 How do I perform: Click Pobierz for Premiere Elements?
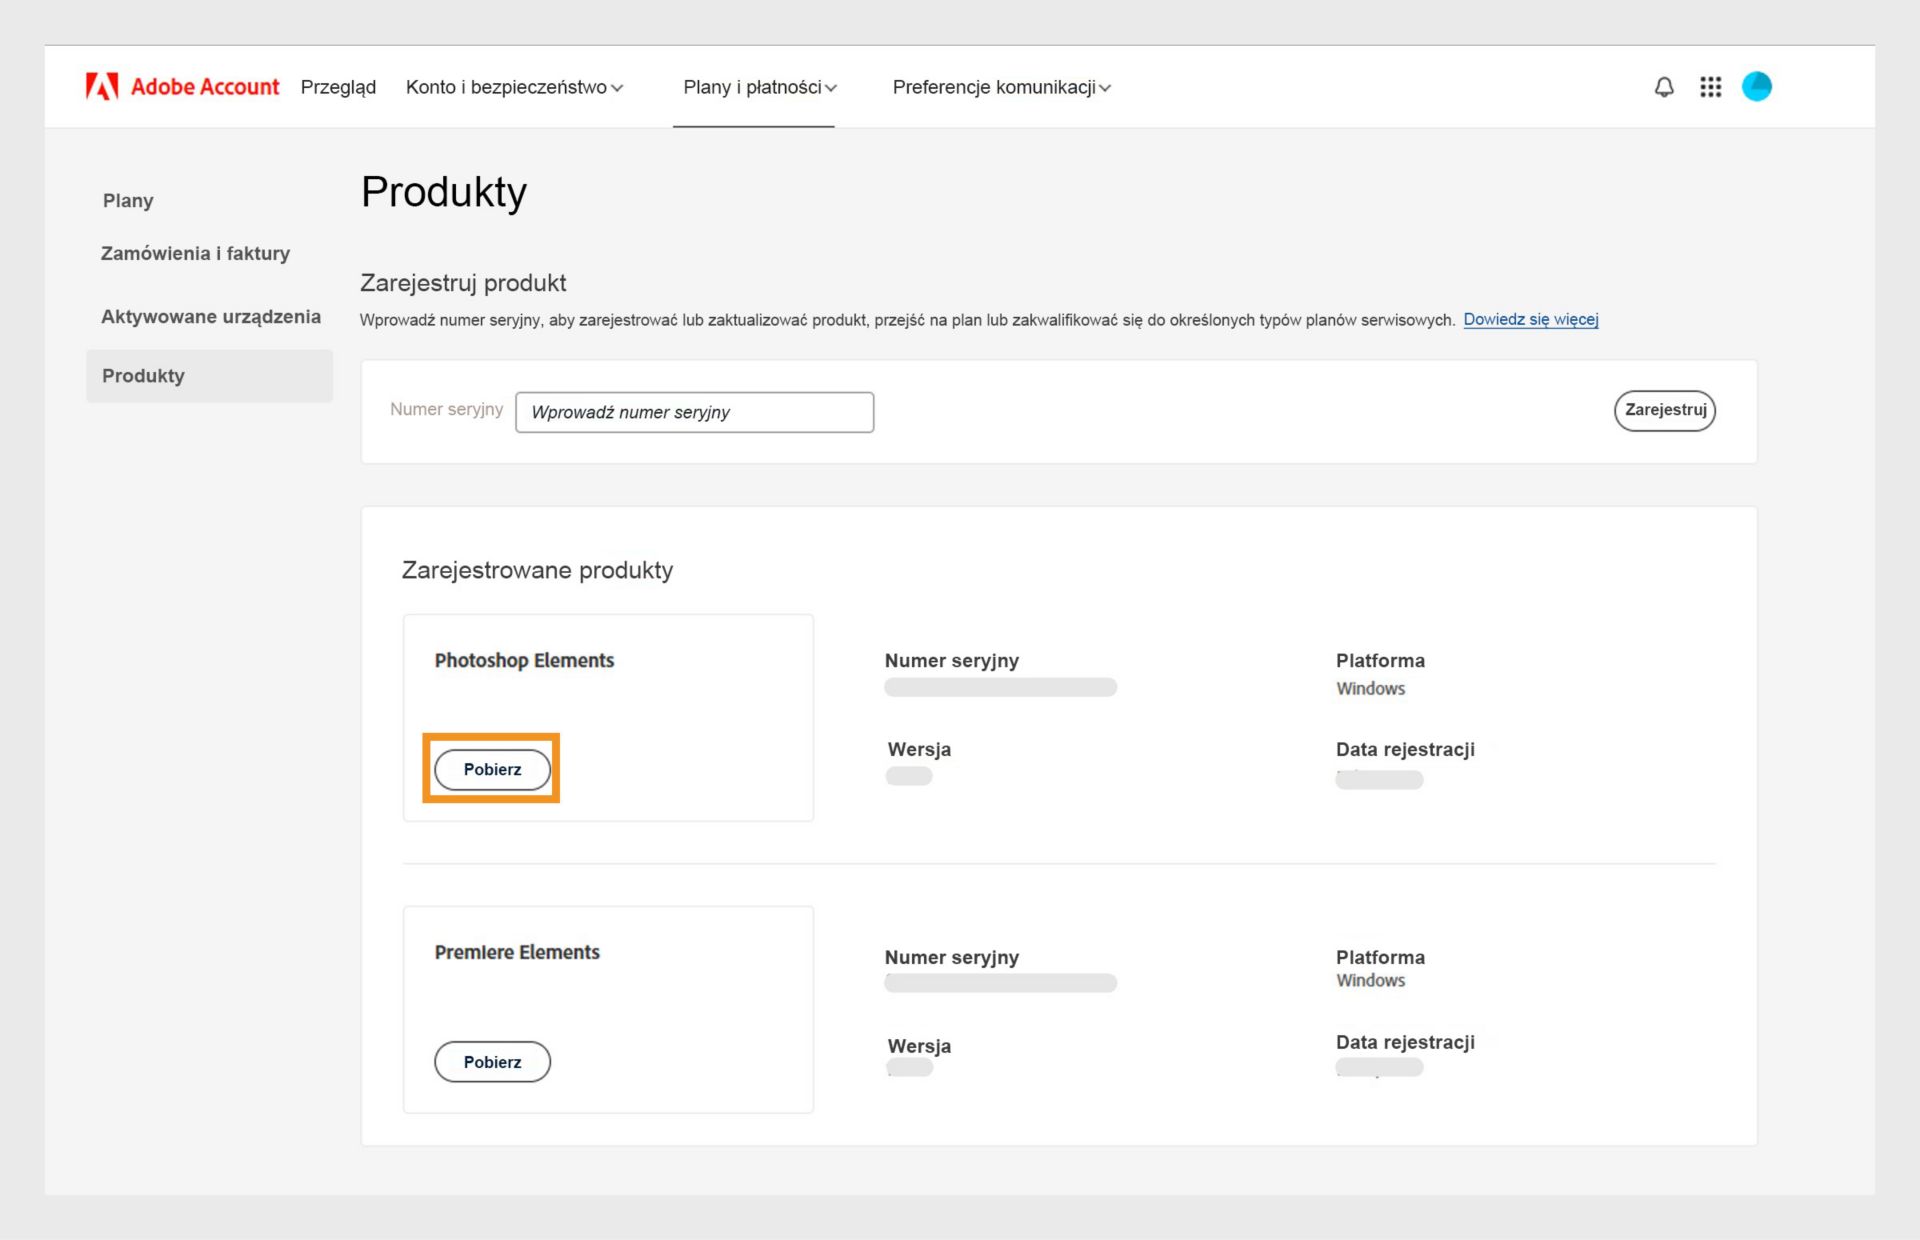click(x=492, y=1061)
